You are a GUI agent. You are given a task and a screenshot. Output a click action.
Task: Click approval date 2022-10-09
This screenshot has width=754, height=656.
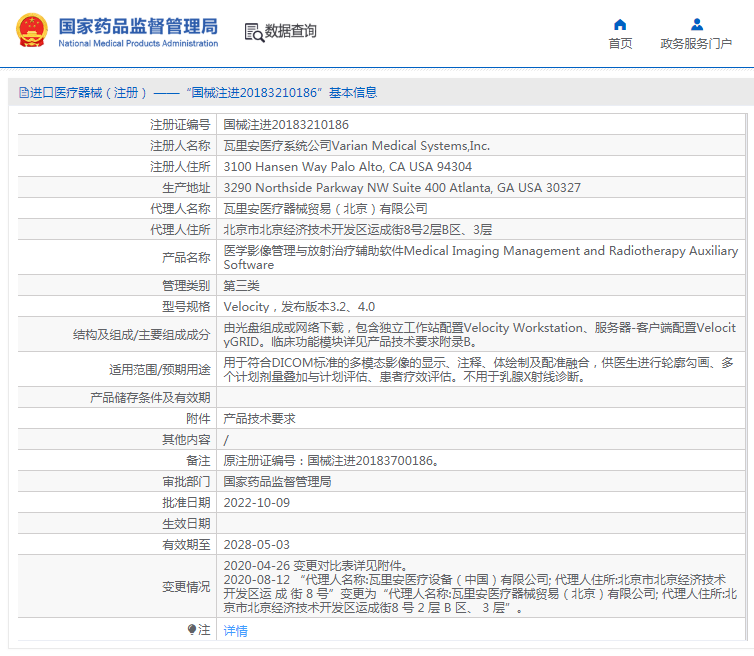(x=257, y=503)
